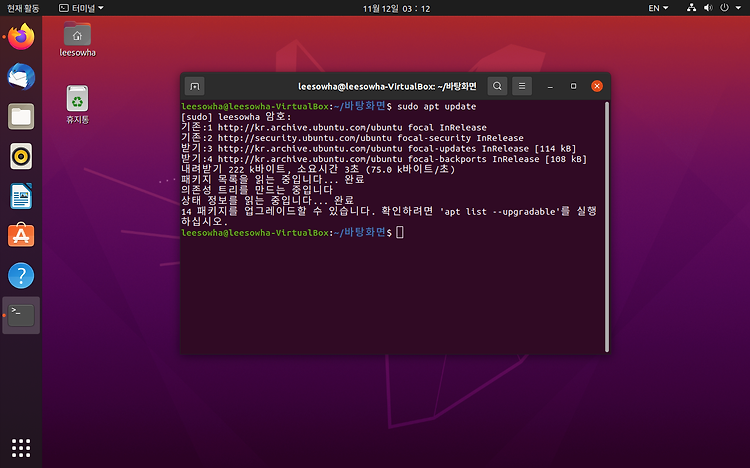Open the Help icon in dock
This screenshot has width=750, height=468.
(x=21, y=276)
